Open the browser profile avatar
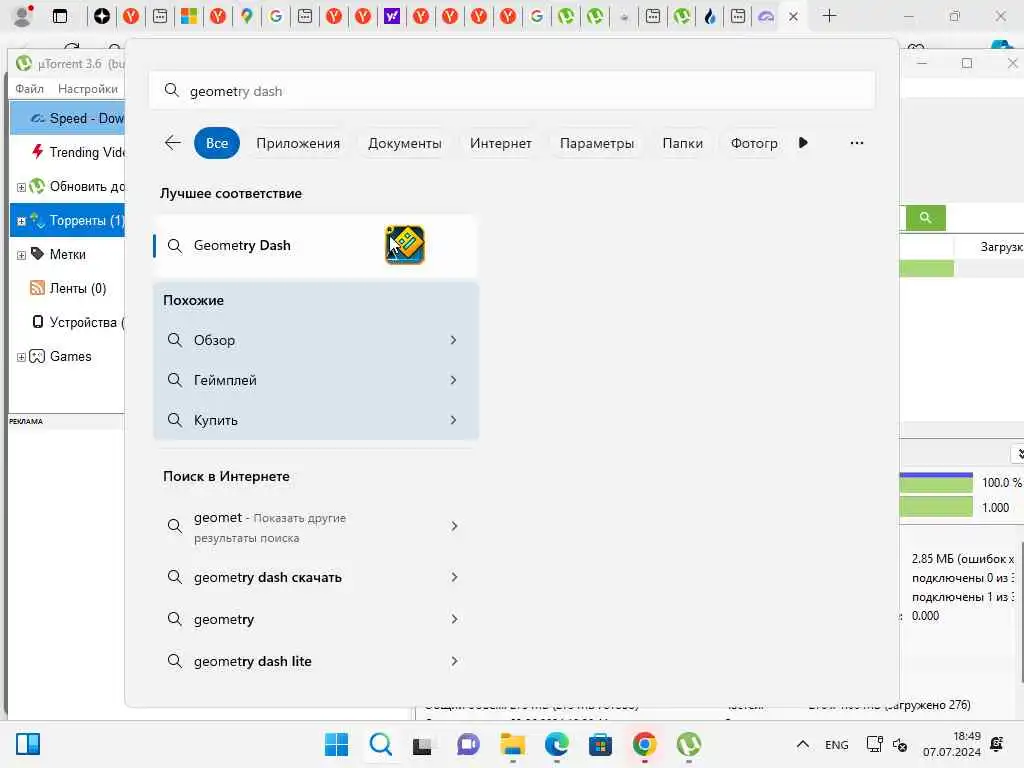The height and width of the screenshot is (768, 1024). click(x=23, y=16)
